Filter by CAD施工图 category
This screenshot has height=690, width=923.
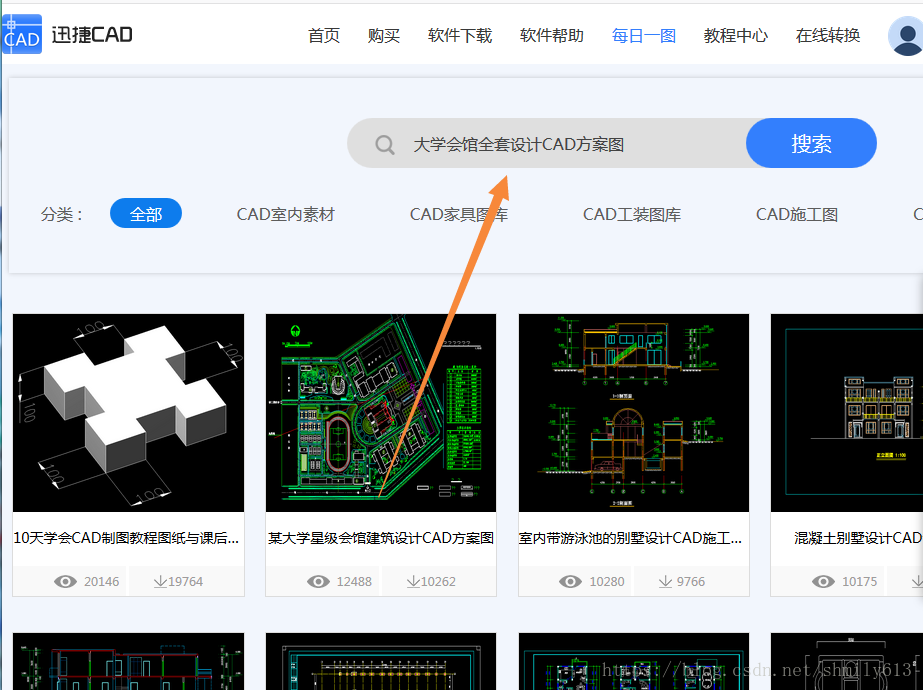pos(796,214)
